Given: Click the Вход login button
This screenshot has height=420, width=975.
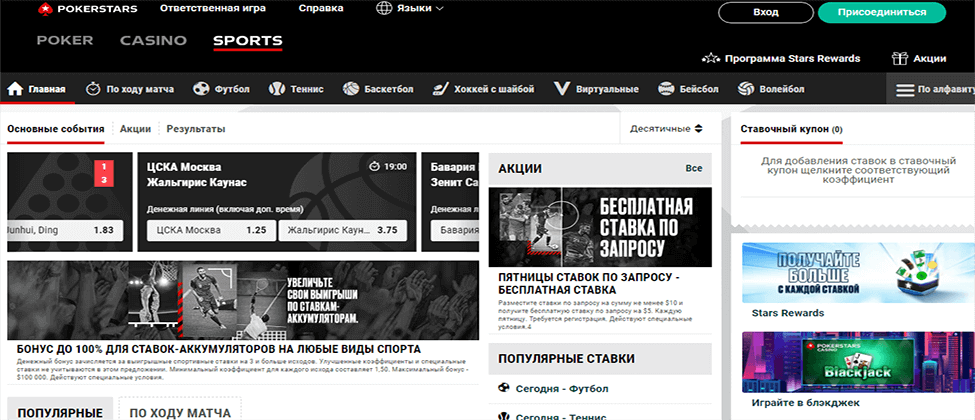Looking at the screenshot, I should click(765, 12).
